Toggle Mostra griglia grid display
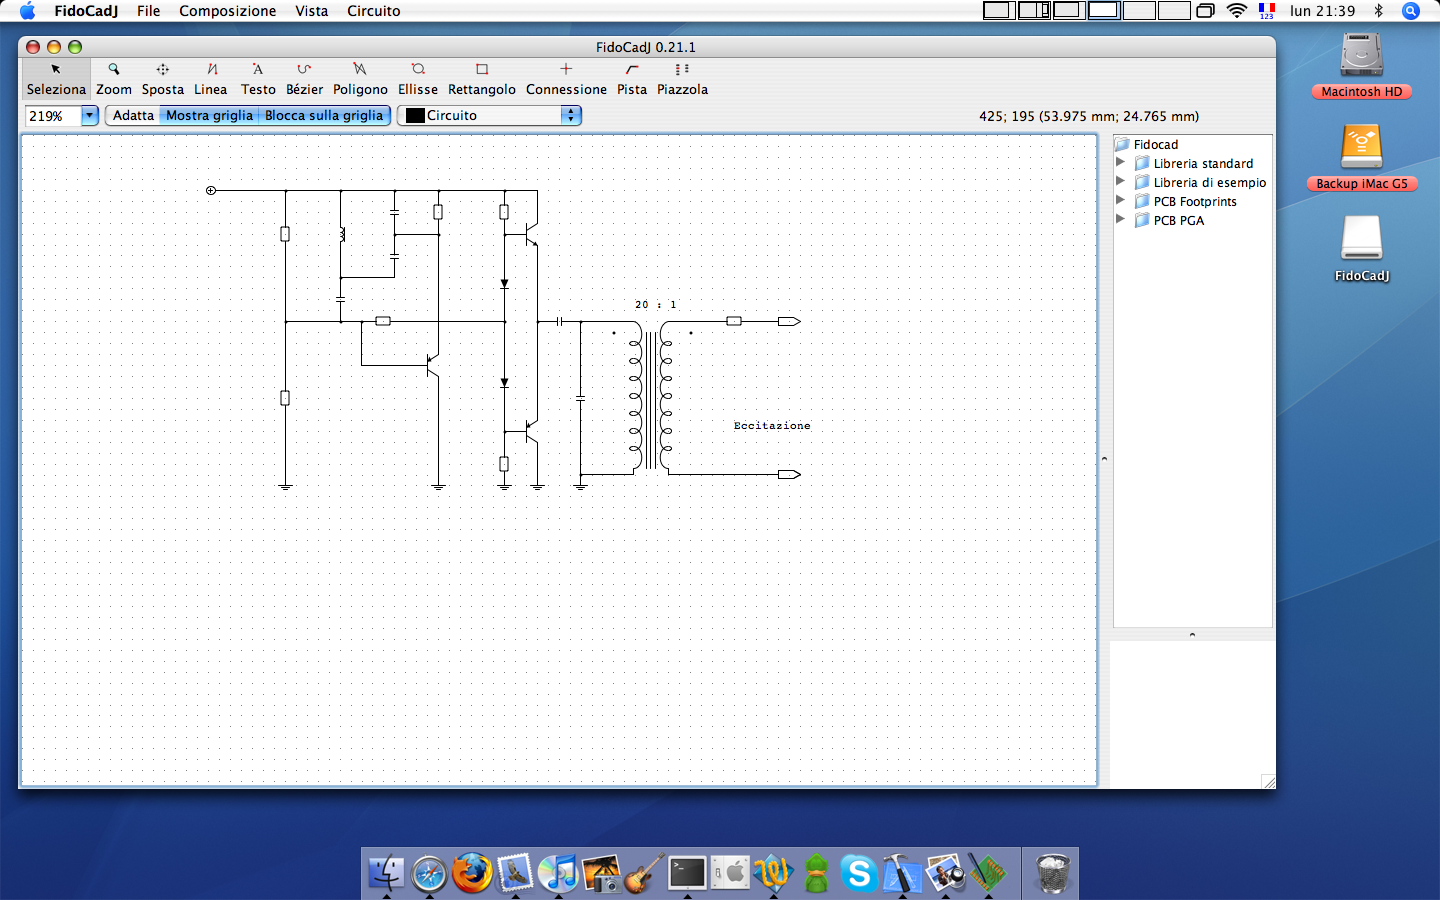The width and height of the screenshot is (1440, 900). (210, 116)
